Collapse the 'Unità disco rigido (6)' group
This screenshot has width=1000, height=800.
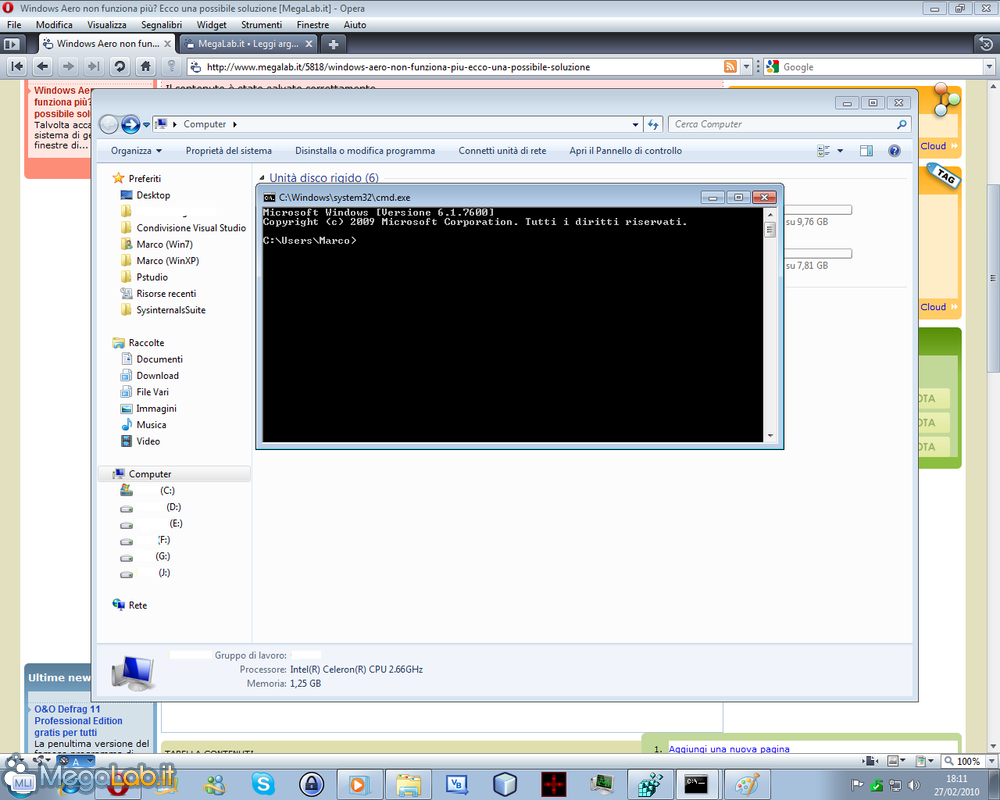[262, 178]
